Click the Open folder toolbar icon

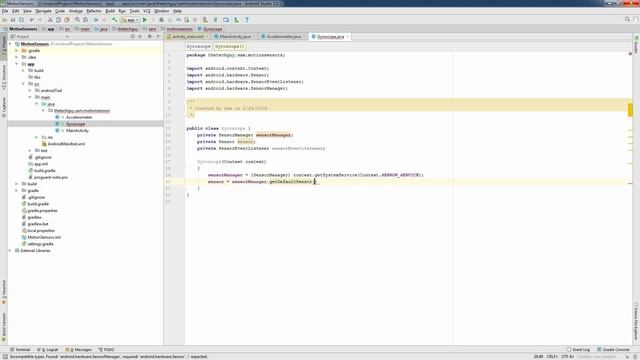5,20
